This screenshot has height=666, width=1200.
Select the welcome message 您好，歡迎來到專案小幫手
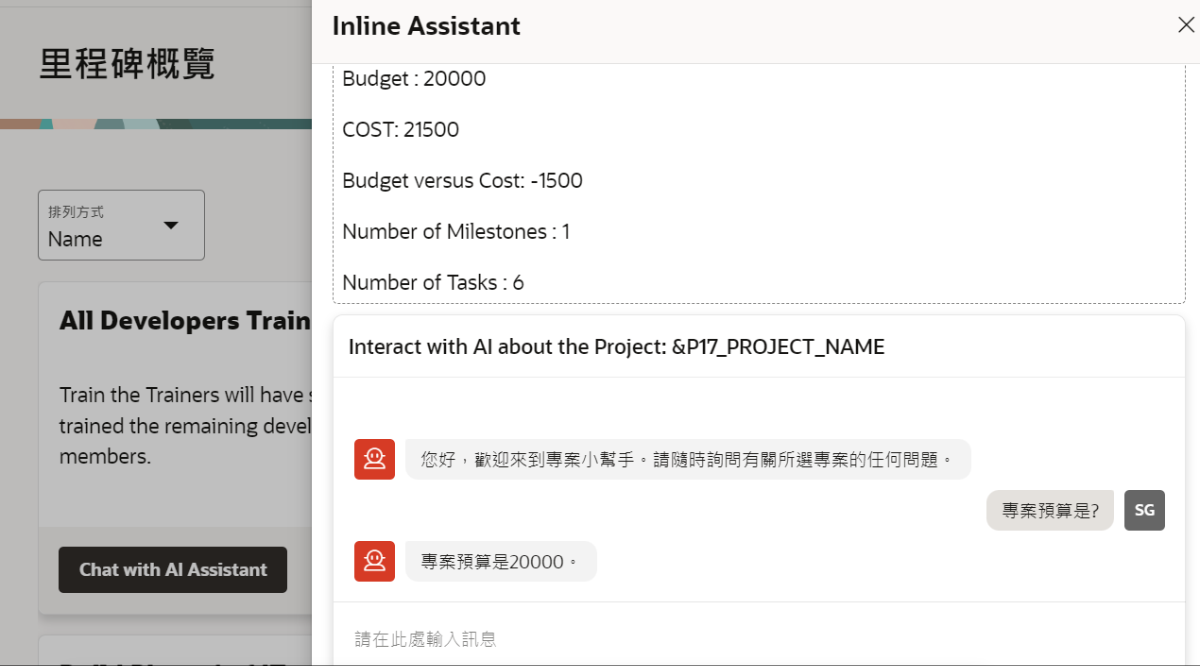point(688,459)
